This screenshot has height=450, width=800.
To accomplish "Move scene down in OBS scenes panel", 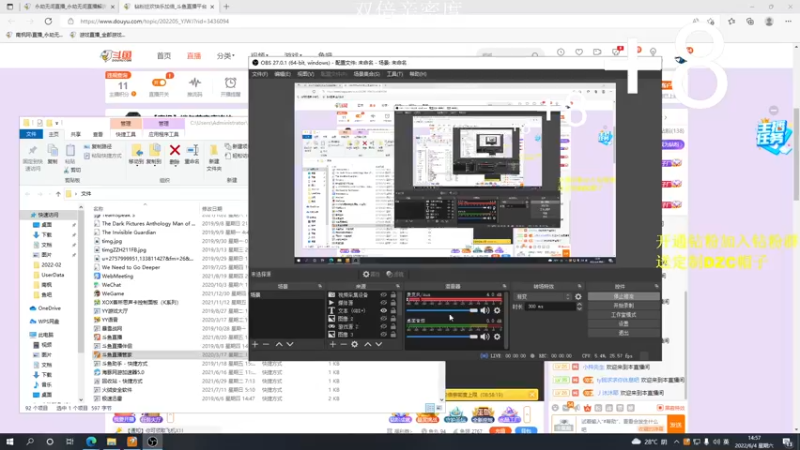I will pyautogui.click(x=290, y=344).
